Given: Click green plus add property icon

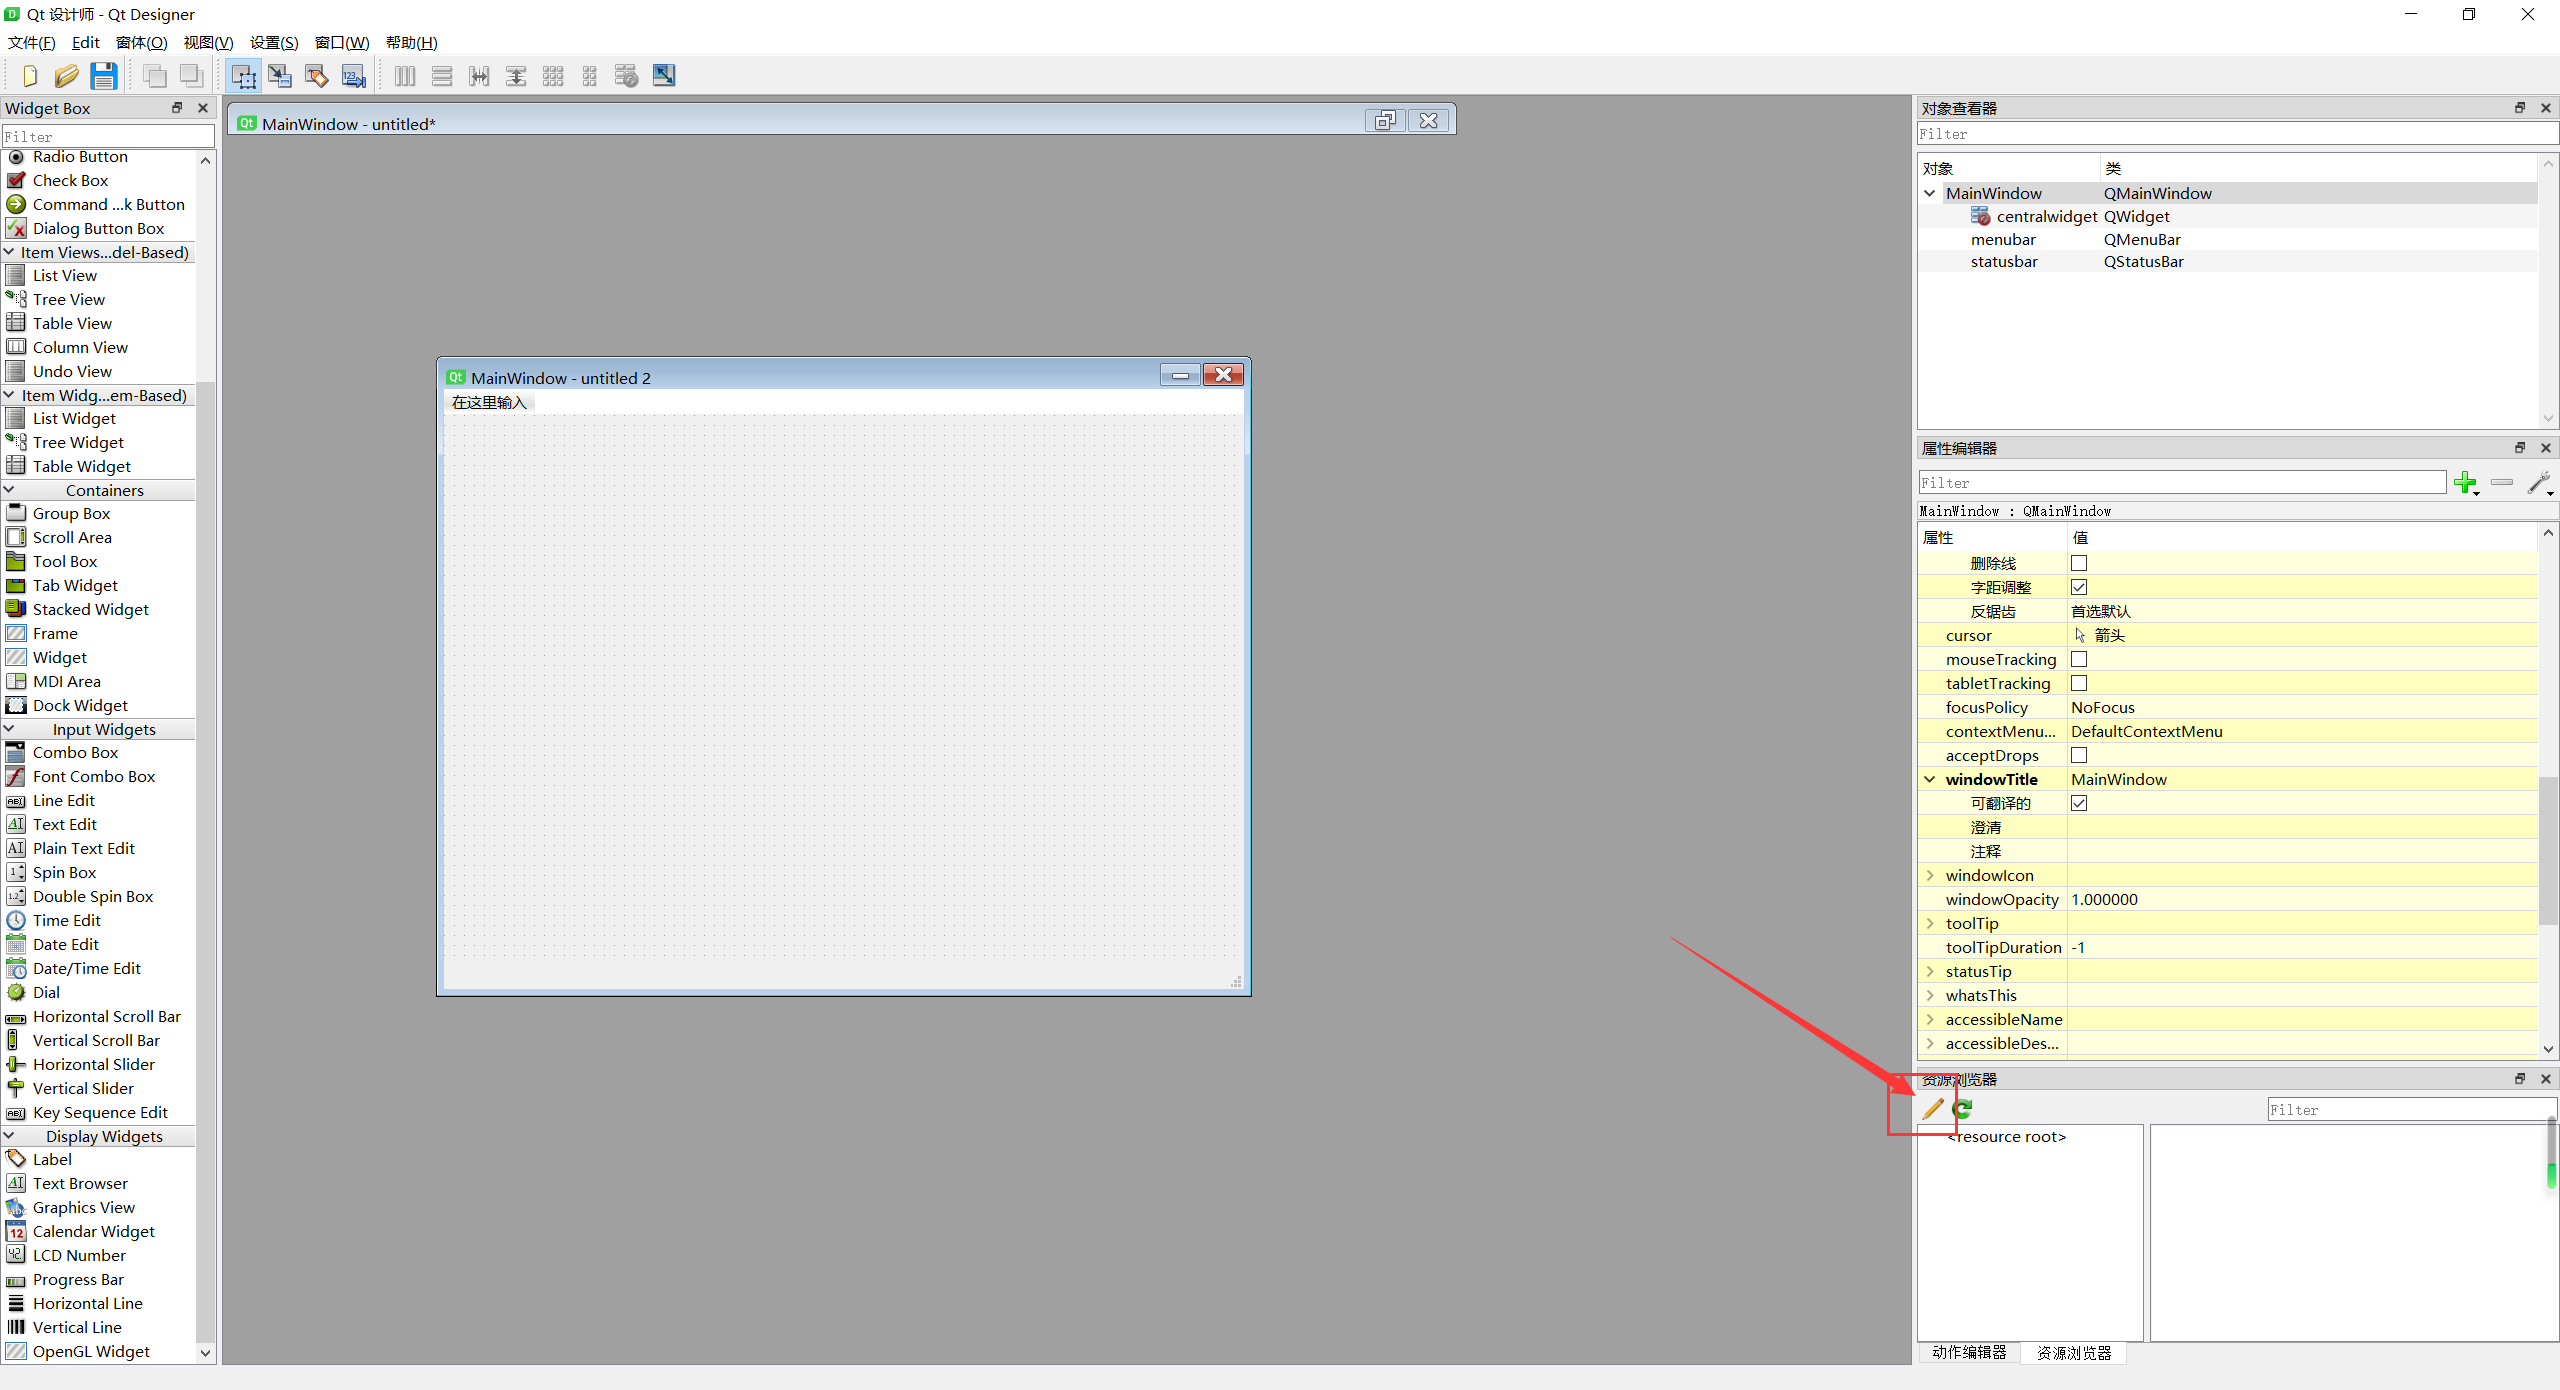Looking at the screenshot, I should 2465,483.
